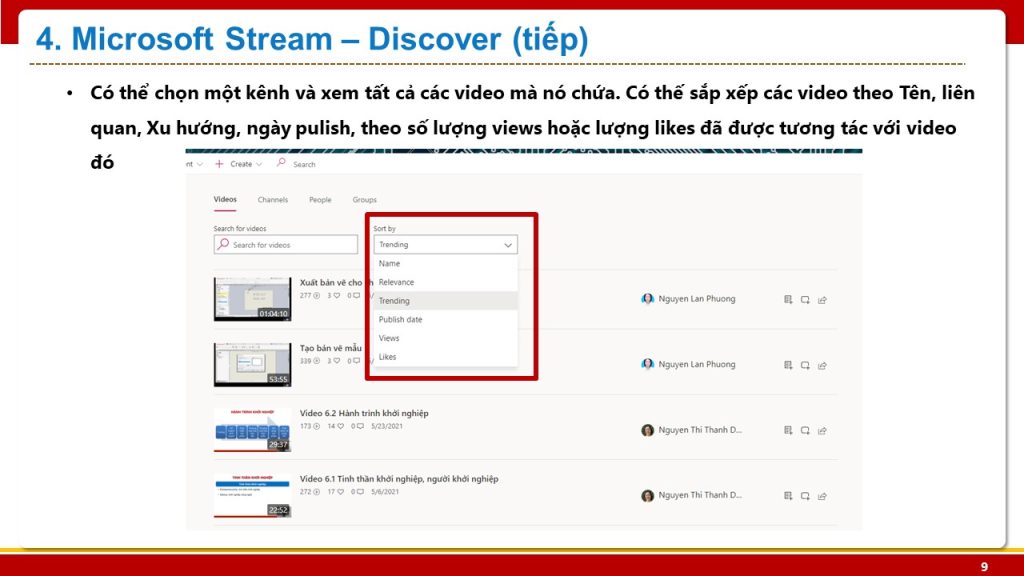This screenshot has height=576, width=1024.
Task: Open the Sort by Trending combo box
Action: point(445,244)
